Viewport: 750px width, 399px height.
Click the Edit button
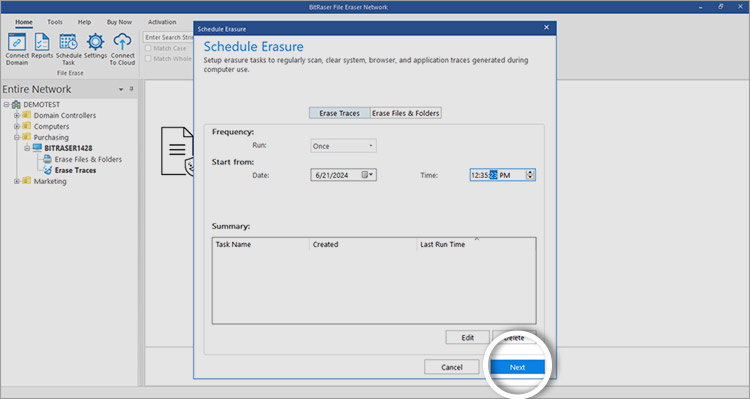(467, 338)
